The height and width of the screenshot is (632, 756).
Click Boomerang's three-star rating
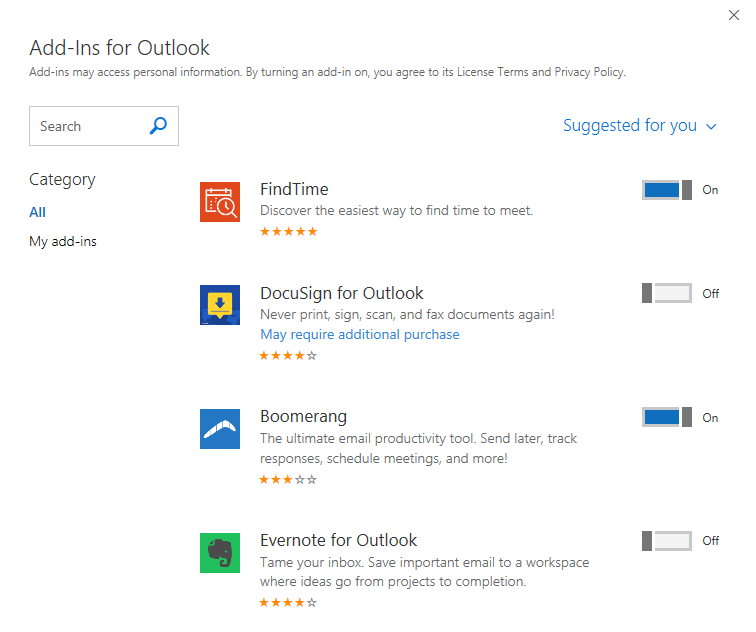click(x=288, y=480)
